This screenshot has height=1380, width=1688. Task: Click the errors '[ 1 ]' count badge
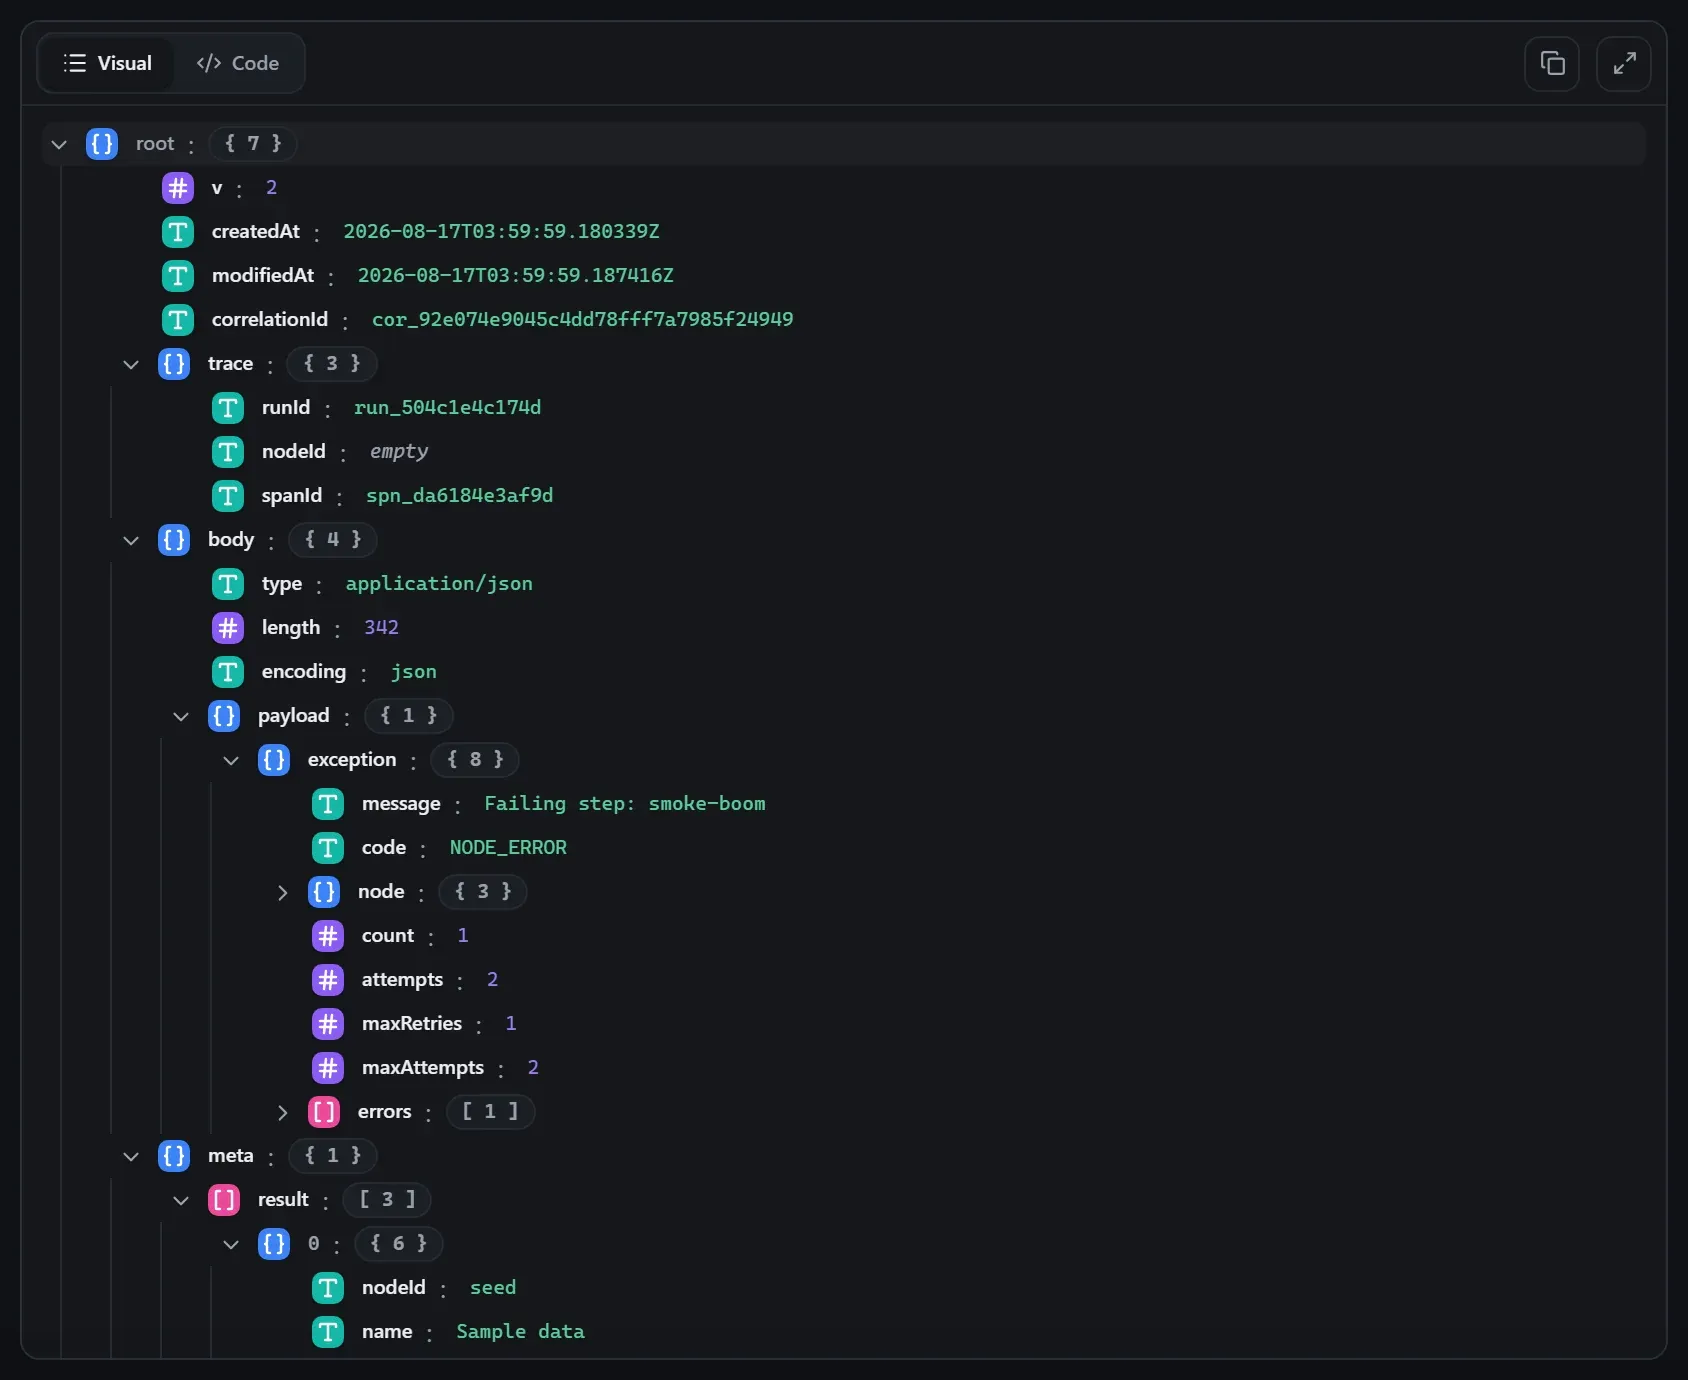490,1112
